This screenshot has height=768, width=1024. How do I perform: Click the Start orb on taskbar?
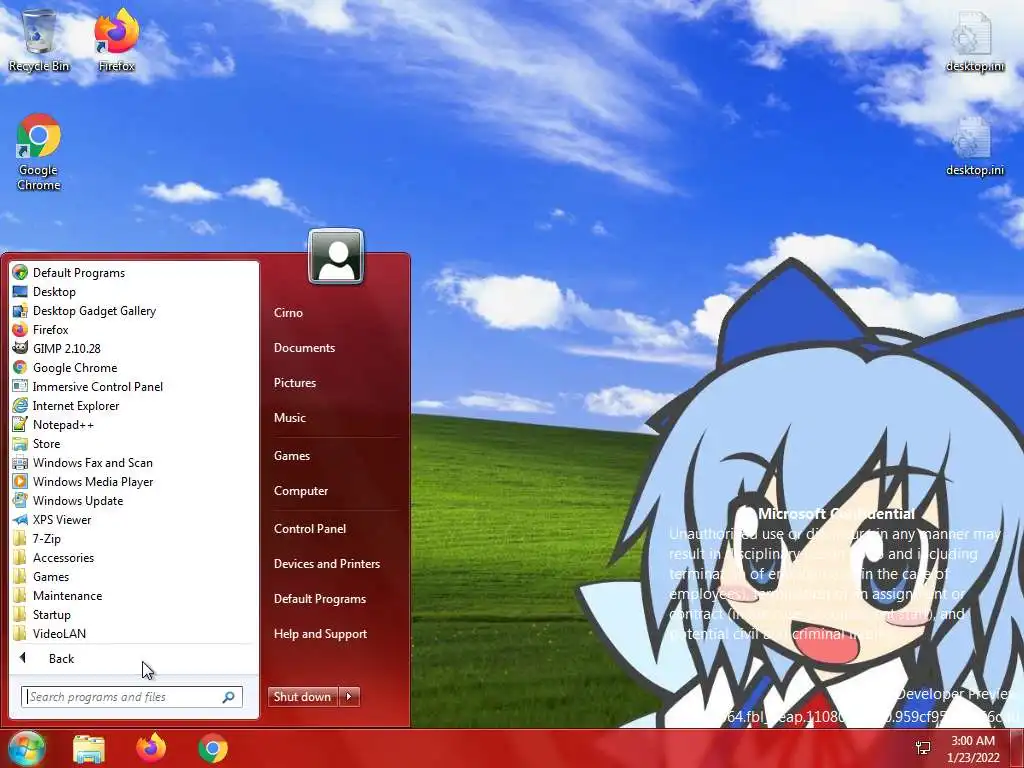(x=26, y=748)
